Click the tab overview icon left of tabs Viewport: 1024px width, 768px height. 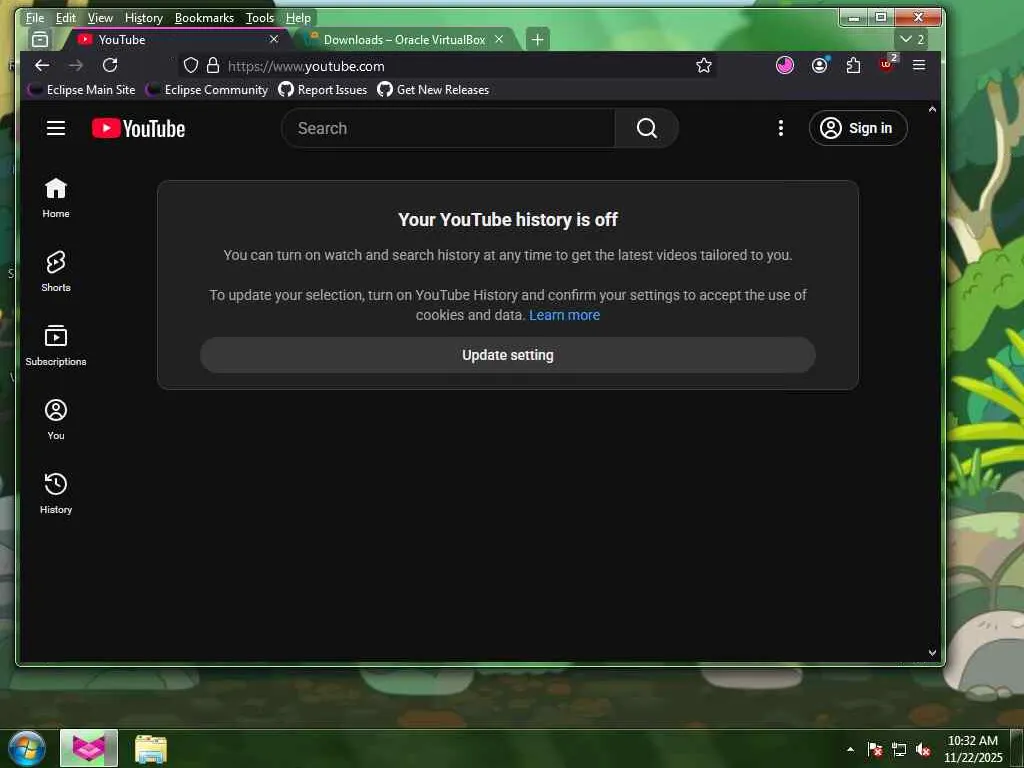click(40, 39)
